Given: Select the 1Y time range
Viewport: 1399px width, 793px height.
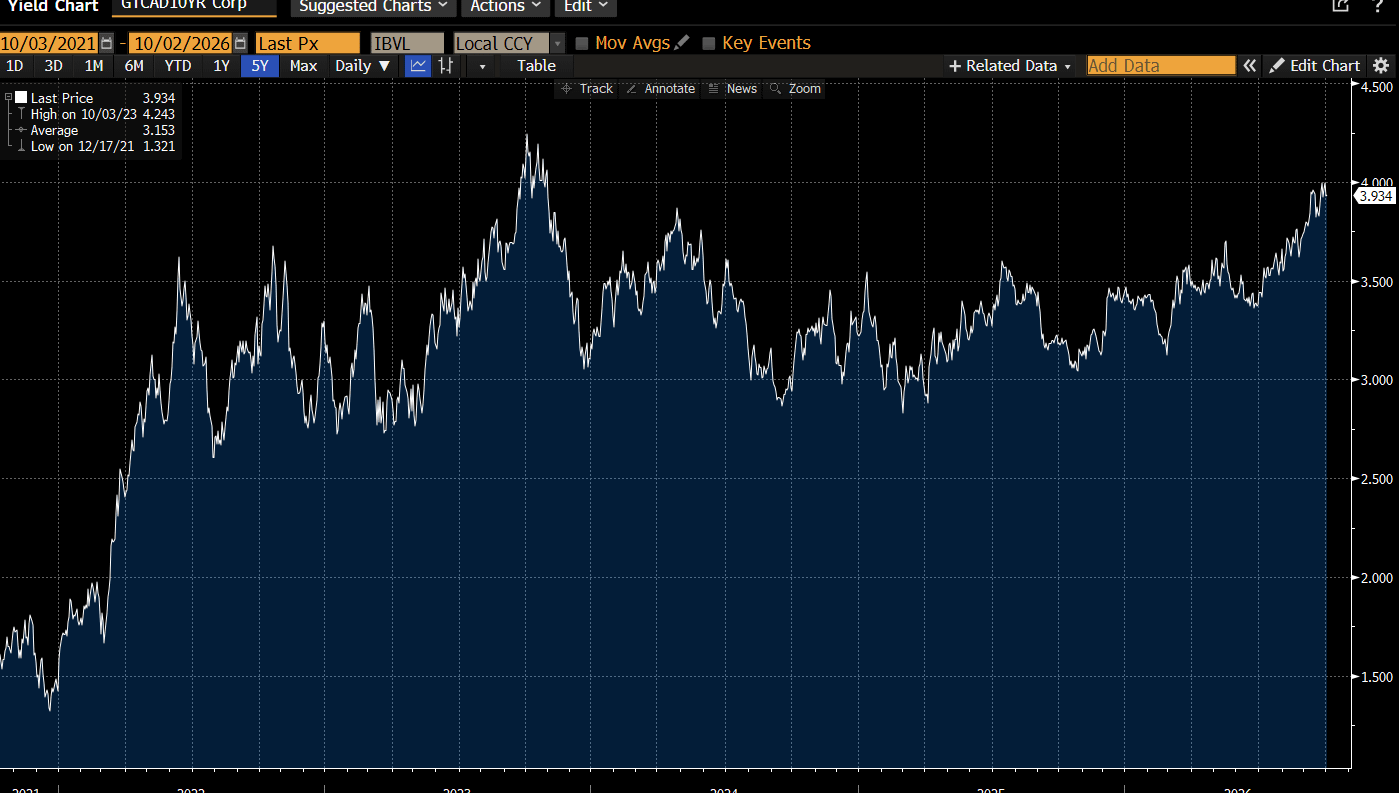Looking at the screenshot, I should [x=221, y=66].
